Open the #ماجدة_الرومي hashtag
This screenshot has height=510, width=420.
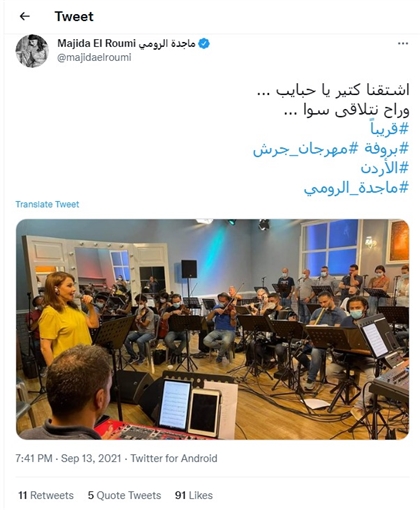(x=356, y=188)
